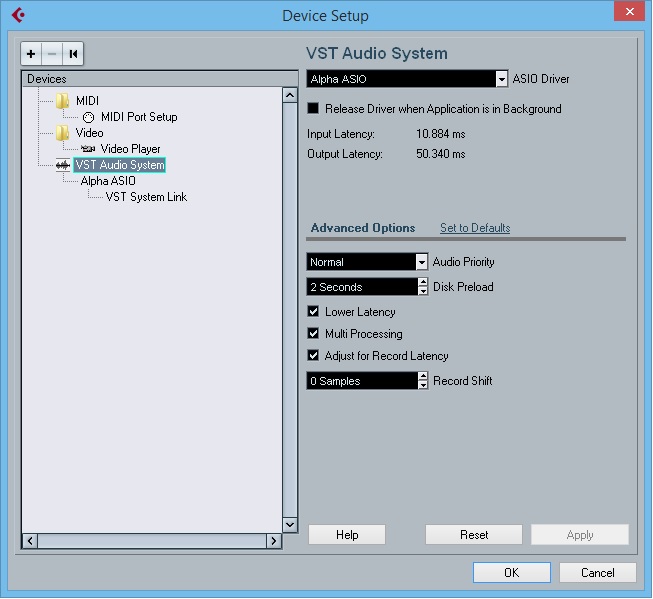Click the VST Audio System waveform icon

coord(63,165)
